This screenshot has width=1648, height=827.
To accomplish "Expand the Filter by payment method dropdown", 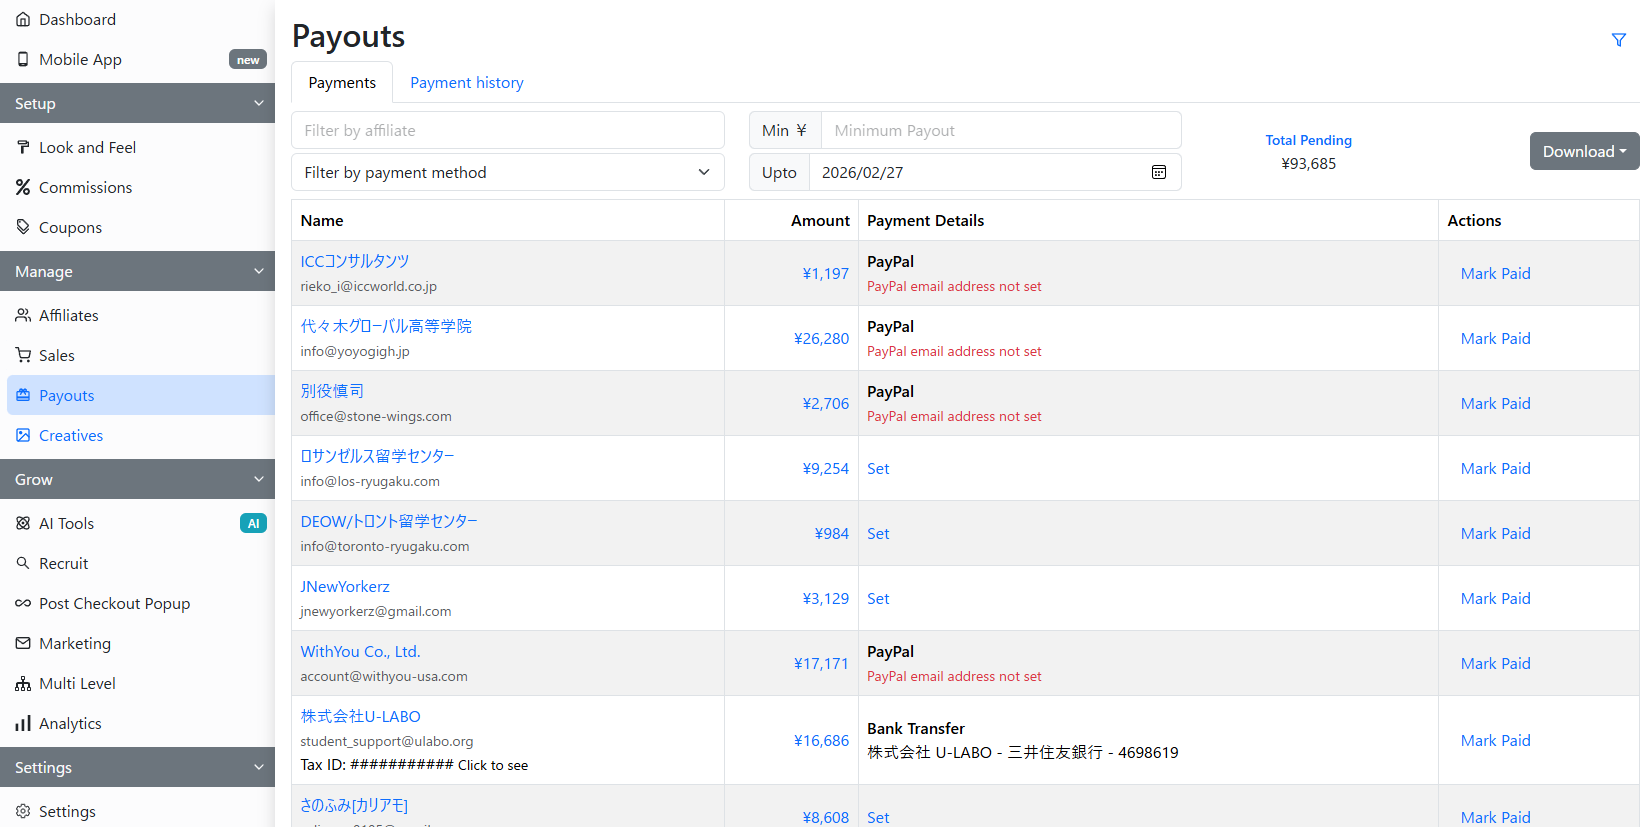I will tap(507, 173).
